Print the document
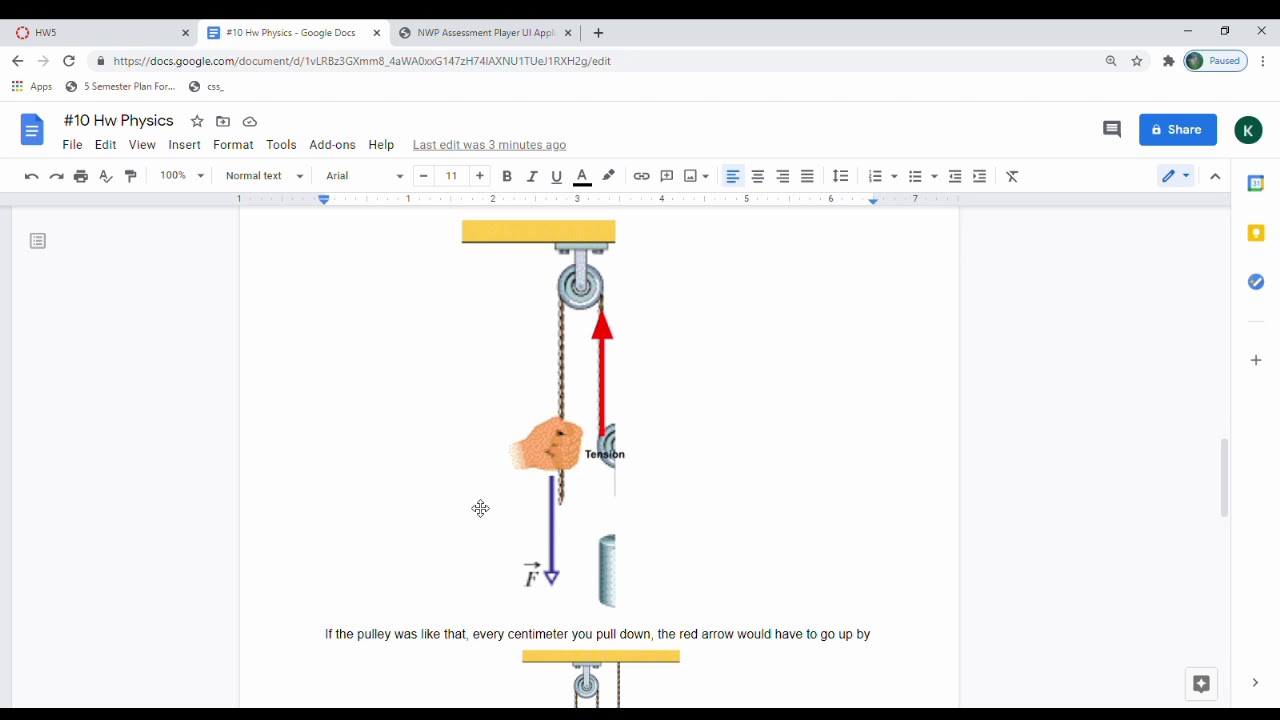Viewport: 1280px width, 720px height. [81, 176]
